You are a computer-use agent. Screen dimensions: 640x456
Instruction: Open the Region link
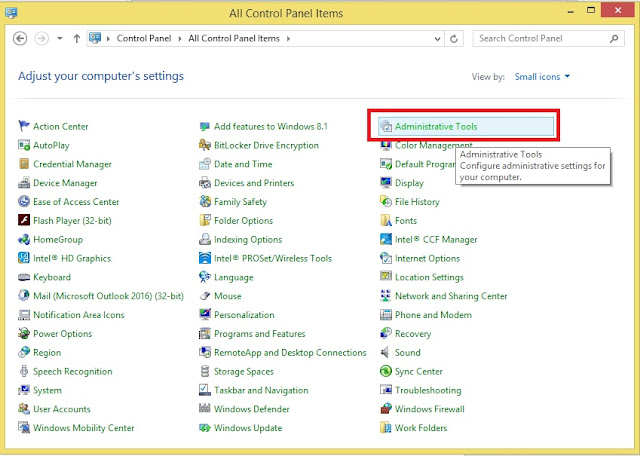click(x=47, y=352)
